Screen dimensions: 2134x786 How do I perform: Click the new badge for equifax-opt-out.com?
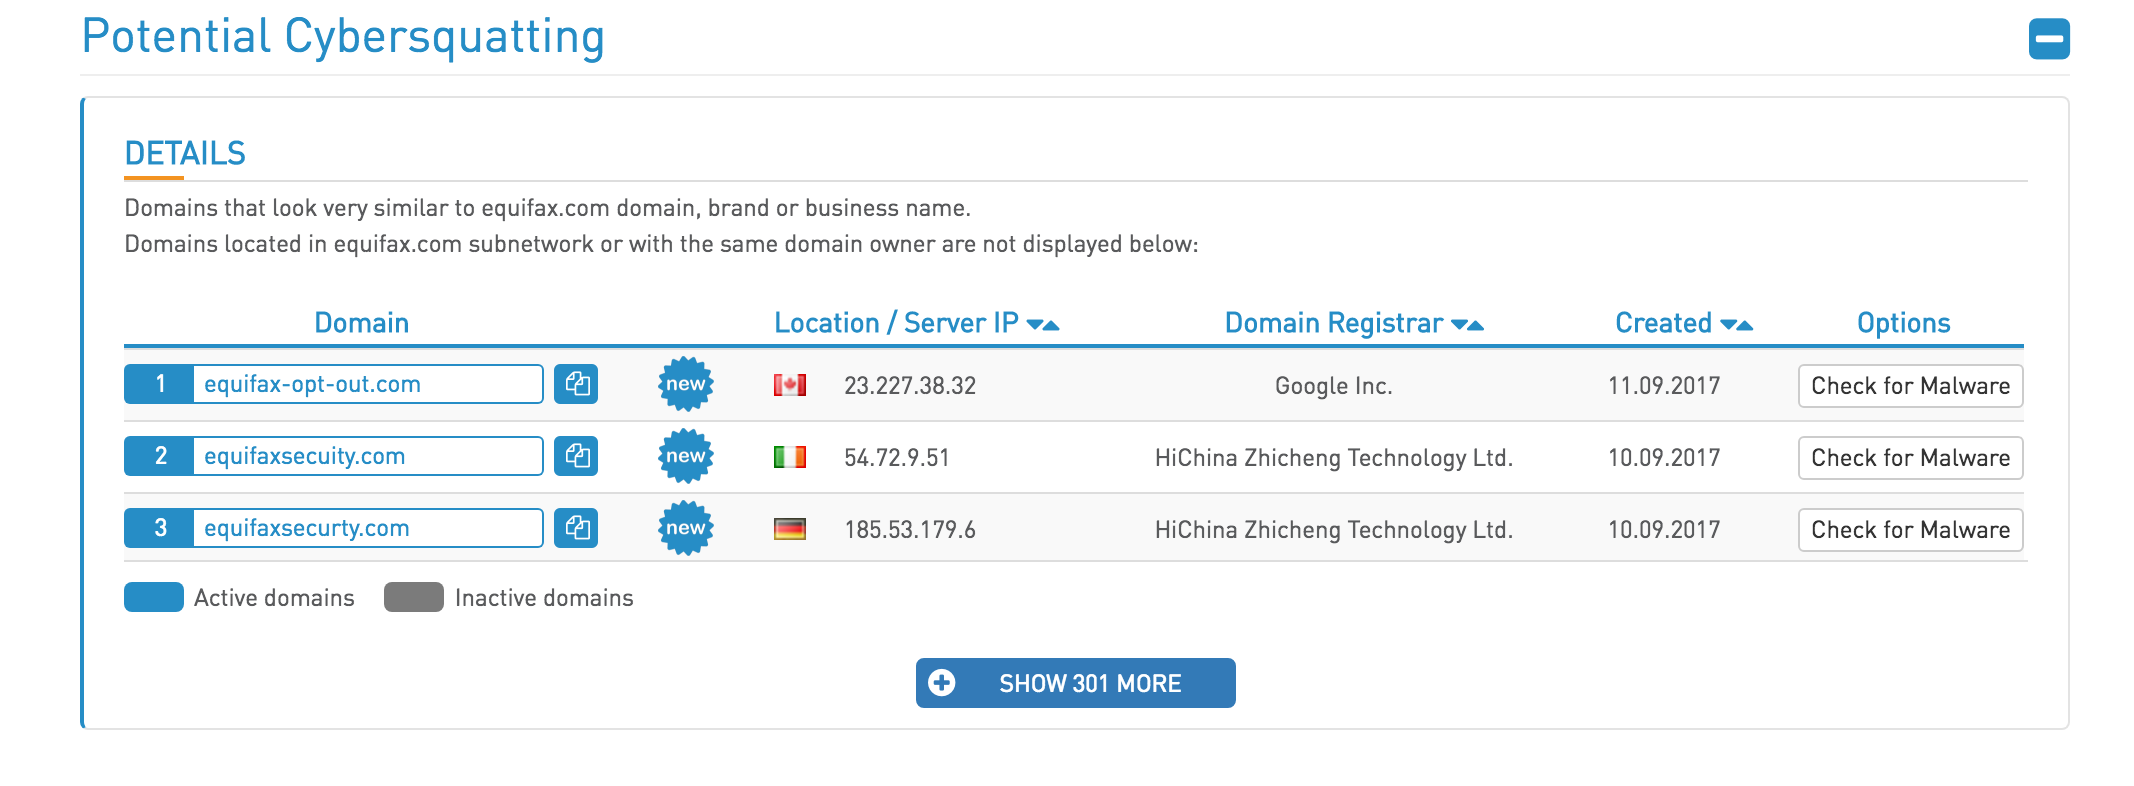[x=686, y=384]
